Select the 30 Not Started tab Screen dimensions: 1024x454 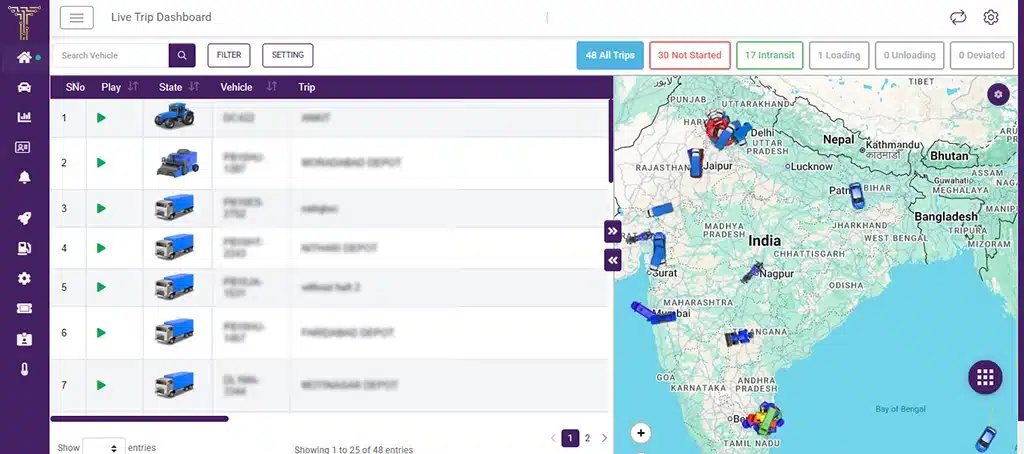[690, 56]
